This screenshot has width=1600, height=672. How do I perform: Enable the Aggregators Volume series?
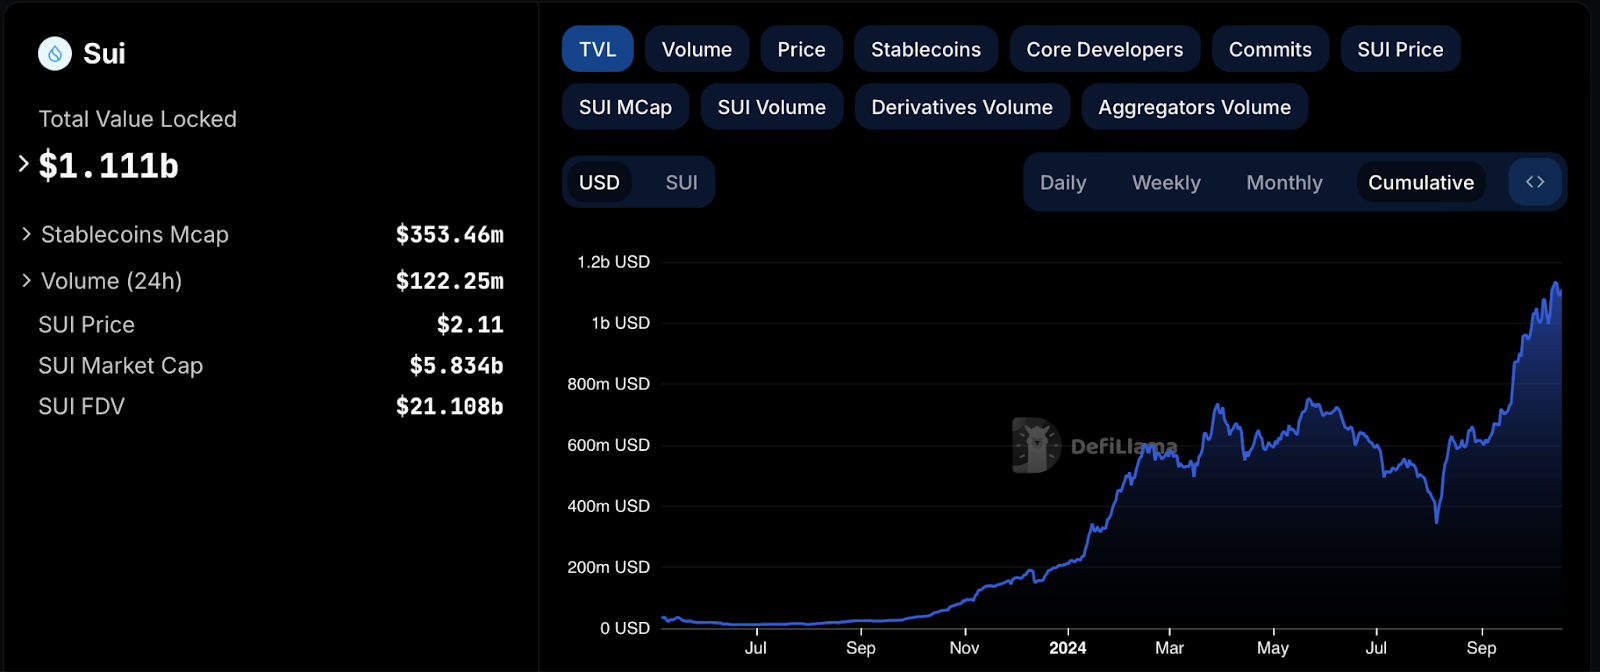click(x=1195, y=107)
